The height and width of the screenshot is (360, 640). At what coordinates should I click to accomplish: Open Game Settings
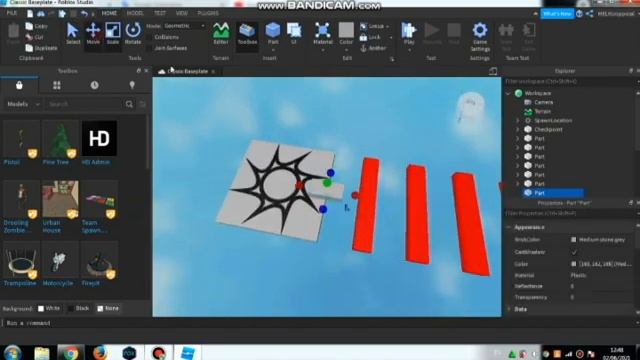[x=480, y=37]
